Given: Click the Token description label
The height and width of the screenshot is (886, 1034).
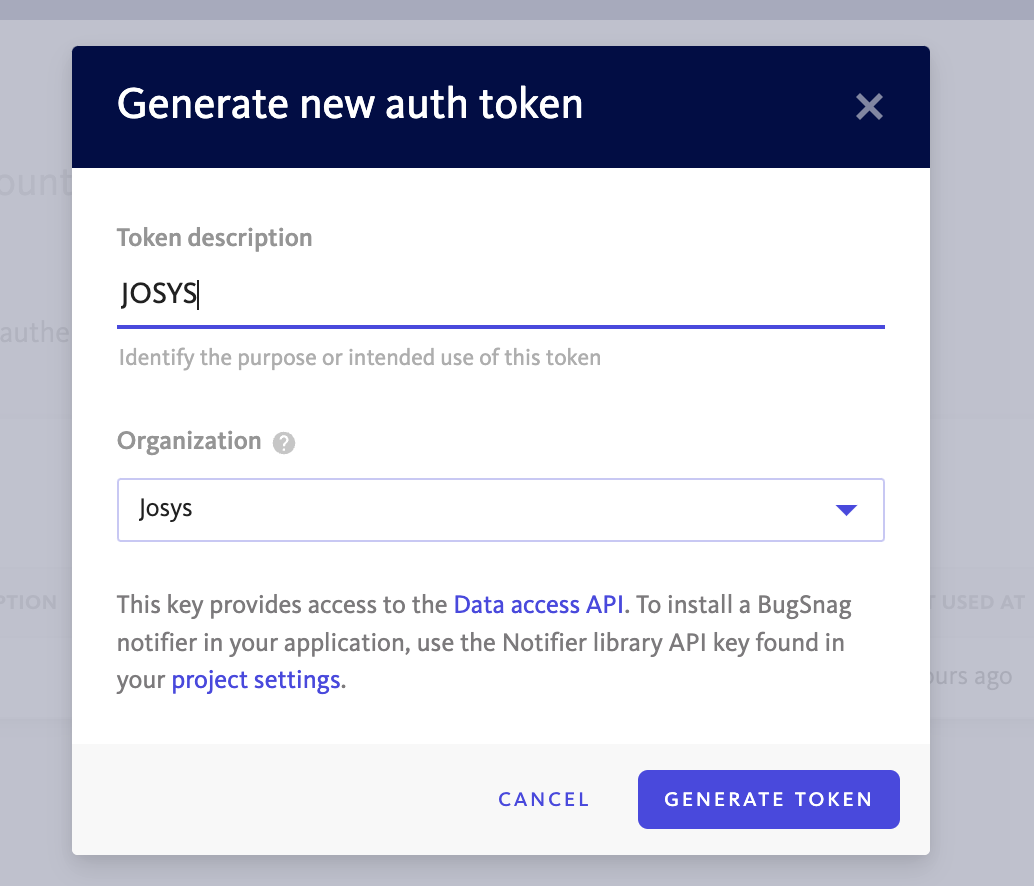Looking at the screenshot, I should pos(214,238).
